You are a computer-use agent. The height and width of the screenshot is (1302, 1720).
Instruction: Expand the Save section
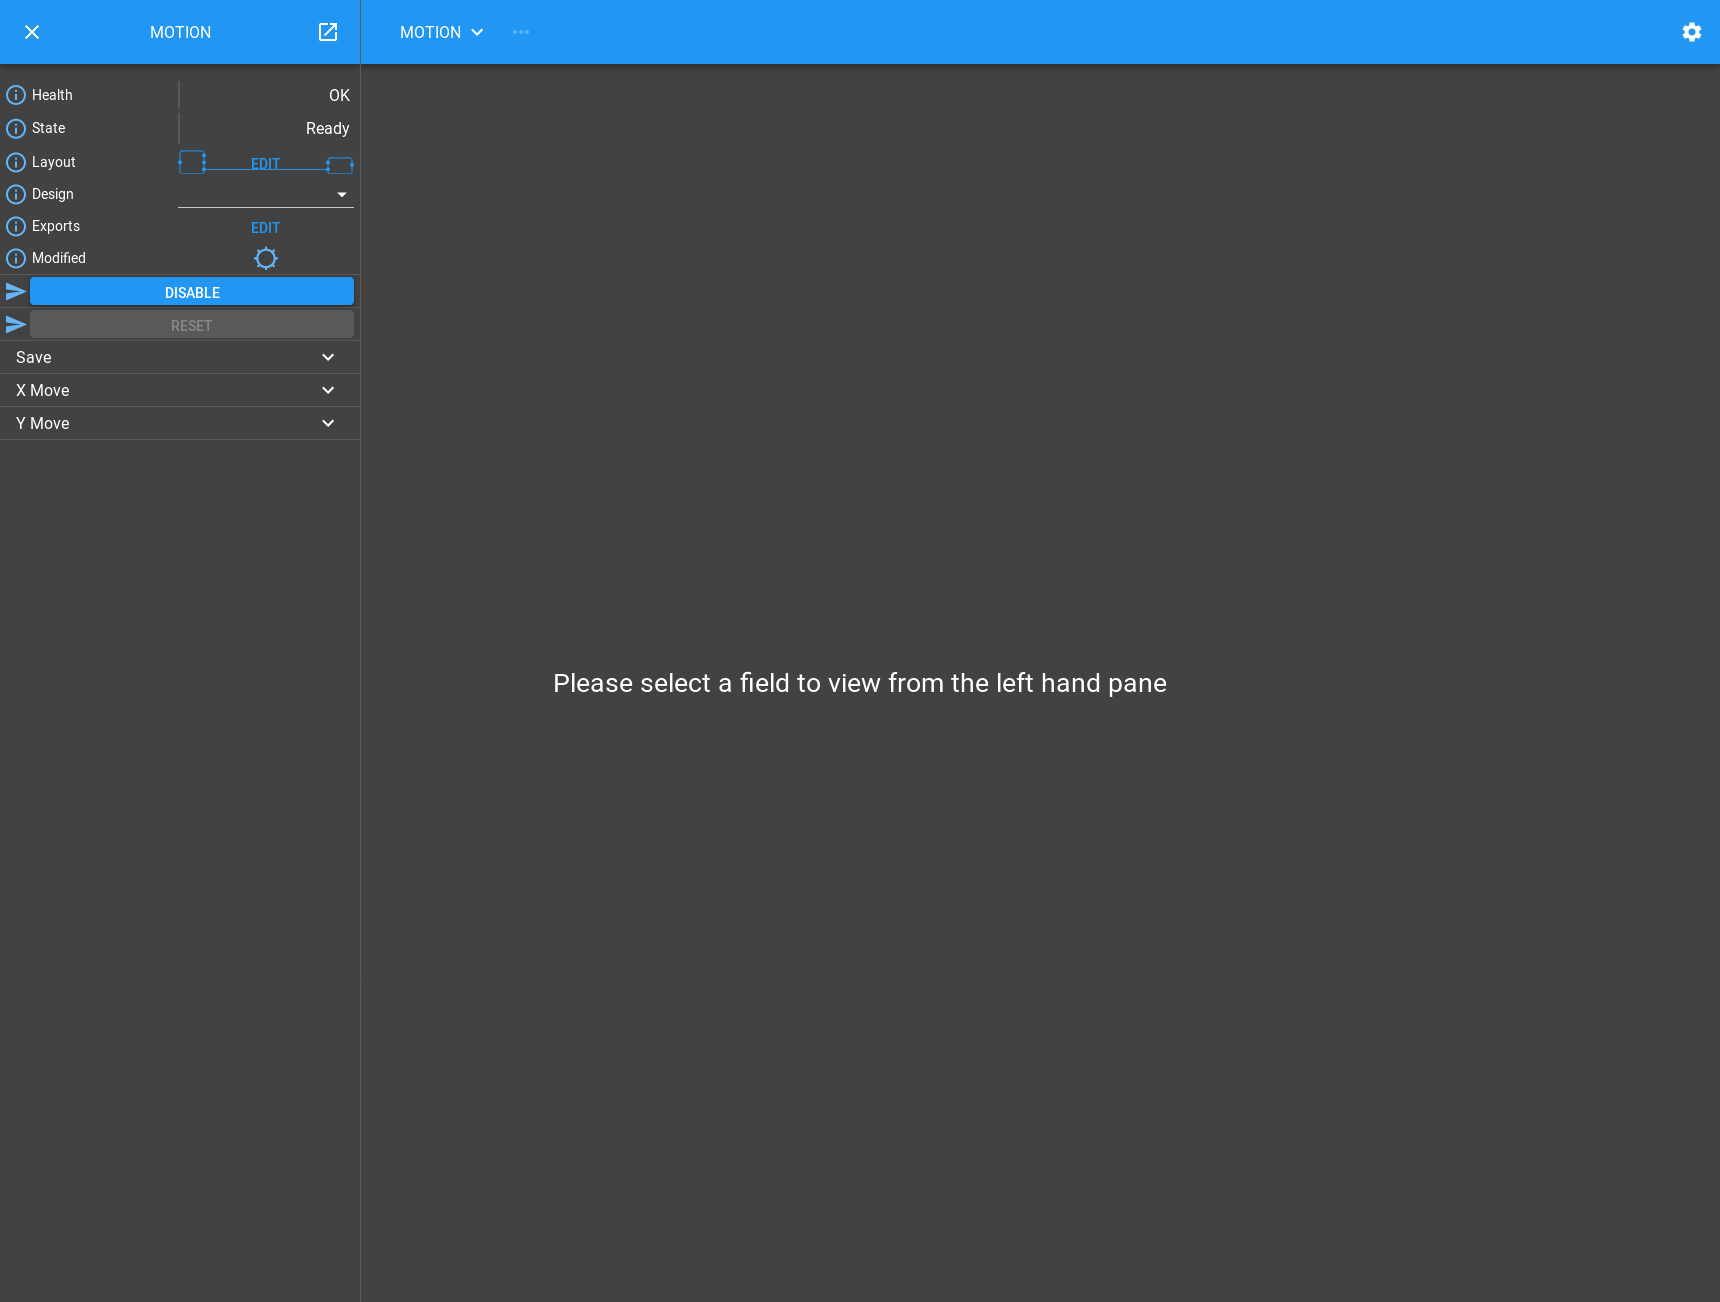pos(180,357)
